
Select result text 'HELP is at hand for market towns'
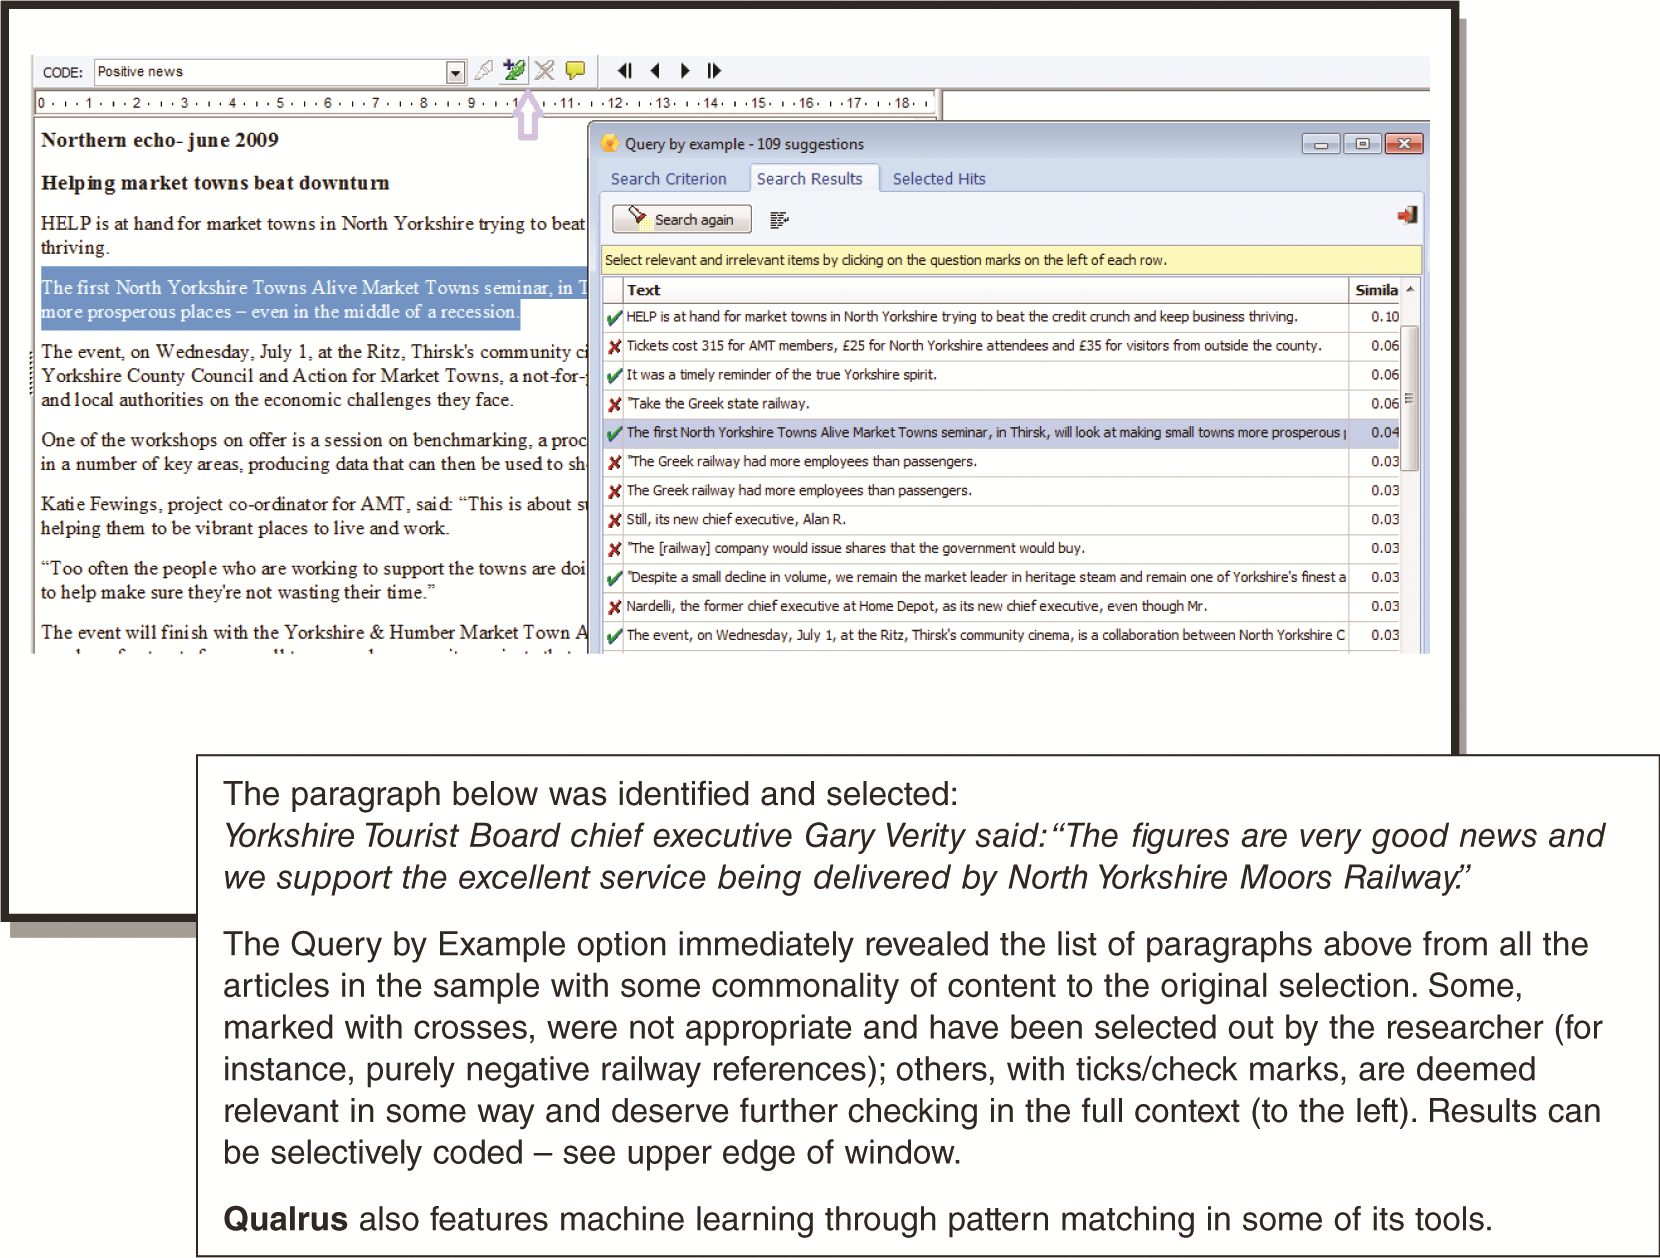[x=962, y=317]
